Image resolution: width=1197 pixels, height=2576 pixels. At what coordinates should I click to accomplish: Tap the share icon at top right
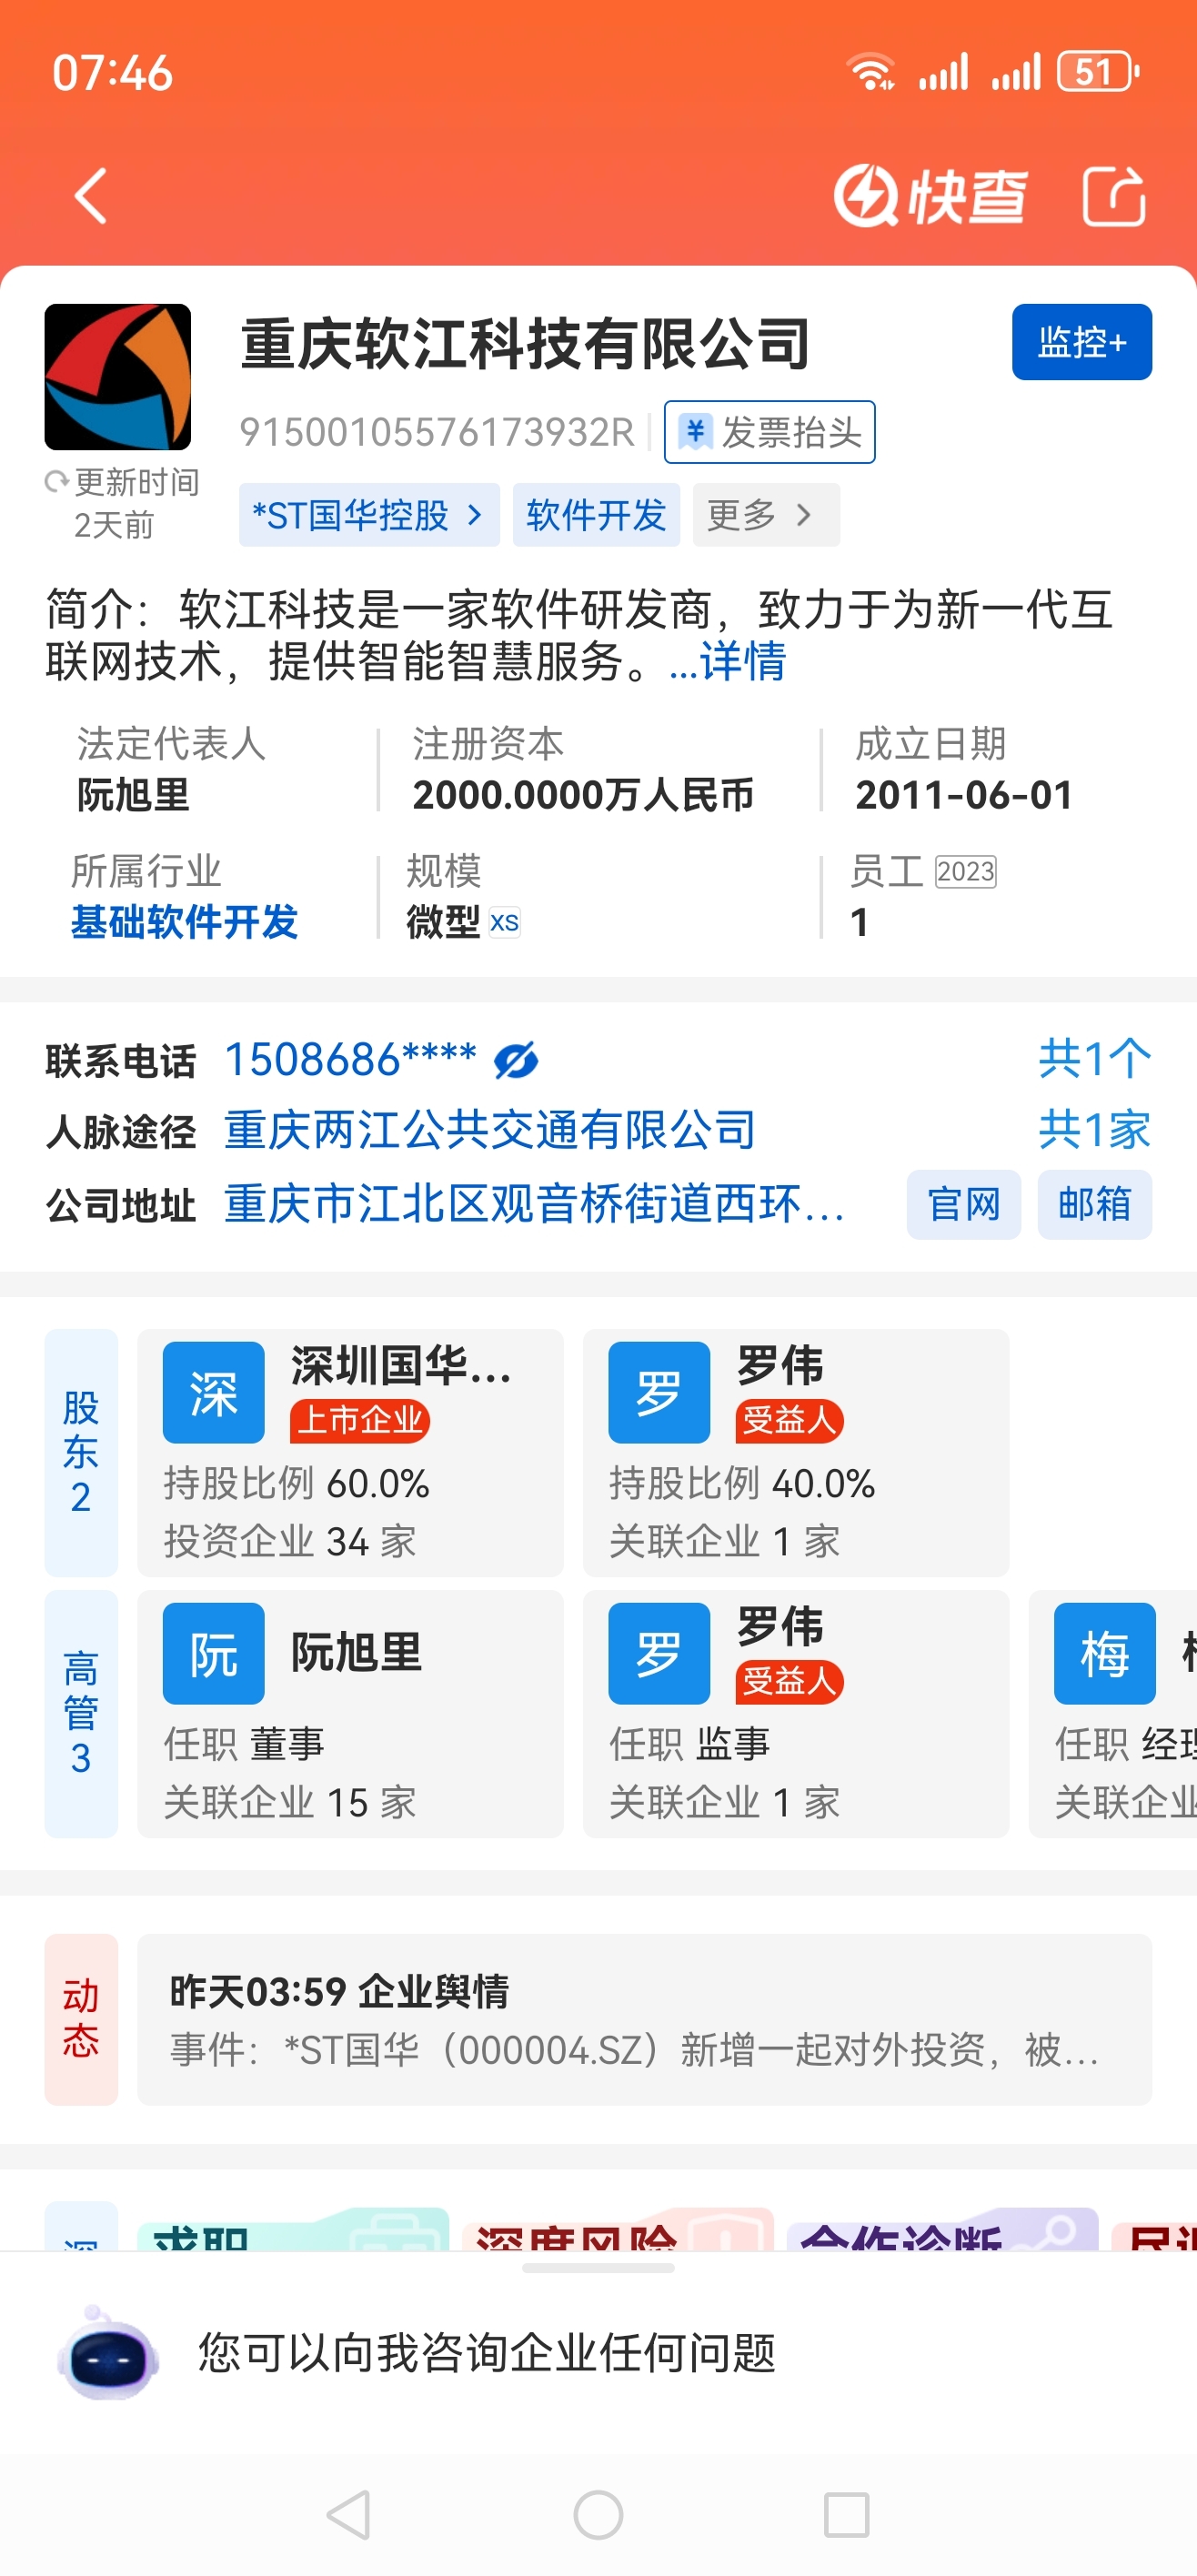coord(1114,196)
